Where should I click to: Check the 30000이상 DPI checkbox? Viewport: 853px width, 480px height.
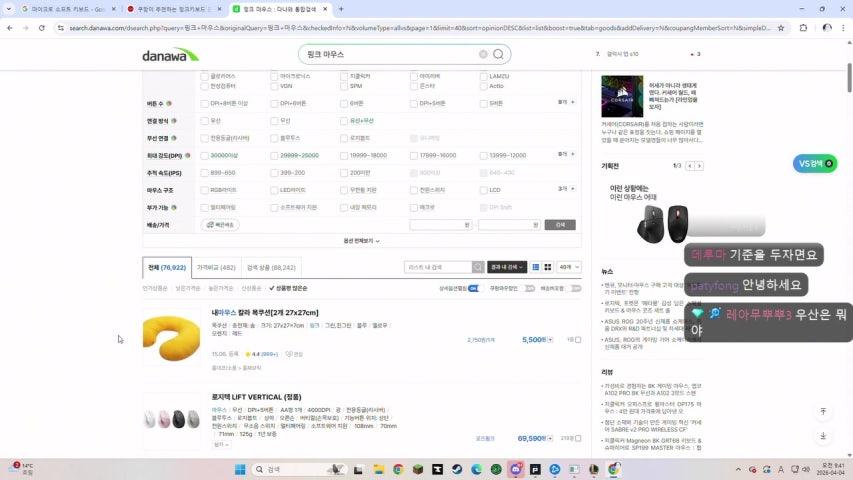205,155
